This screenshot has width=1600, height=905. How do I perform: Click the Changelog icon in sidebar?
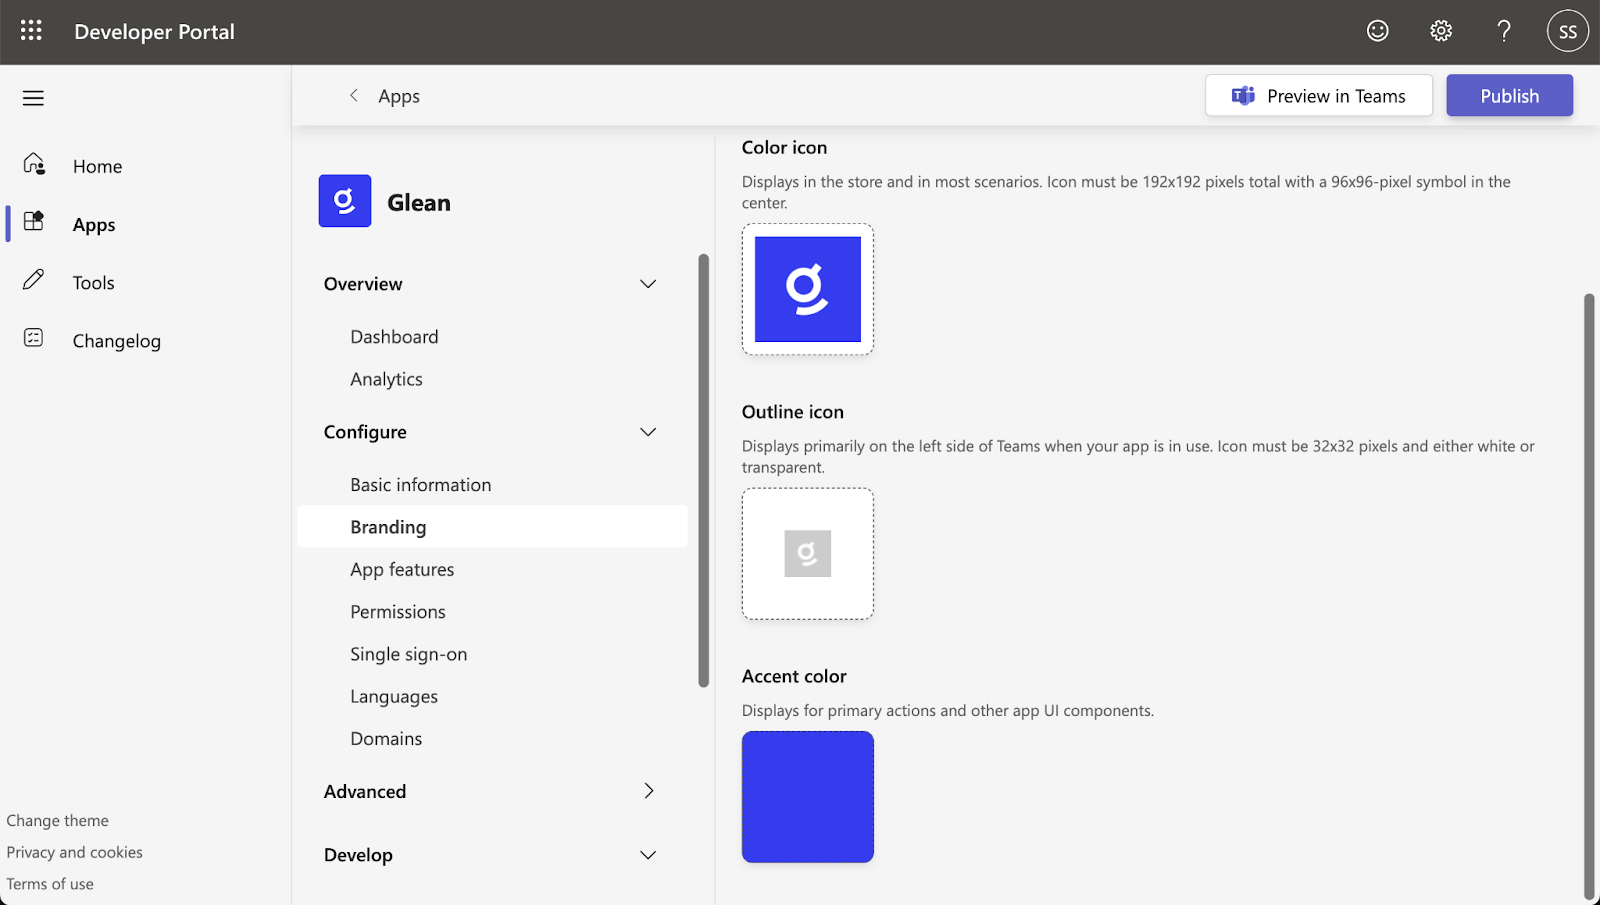tap(34, 338)
